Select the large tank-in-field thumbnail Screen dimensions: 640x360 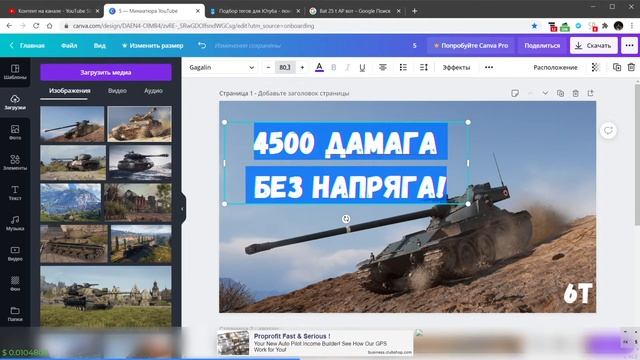click(106, 296)
